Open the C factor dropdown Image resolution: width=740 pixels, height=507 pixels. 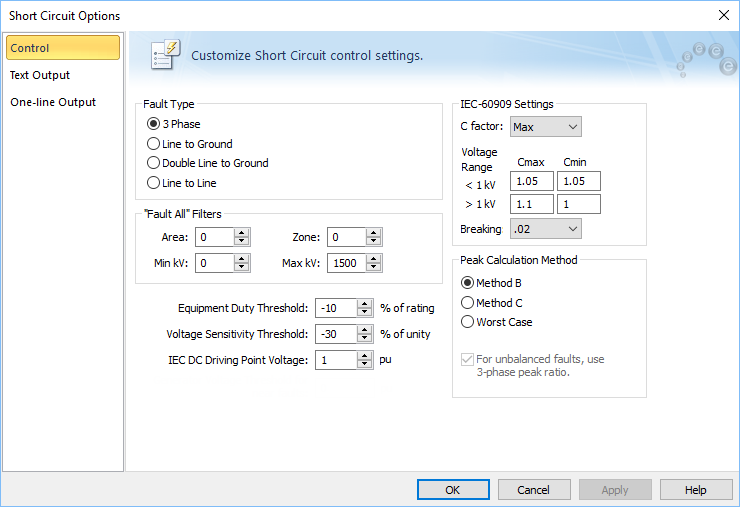(545, 127)
